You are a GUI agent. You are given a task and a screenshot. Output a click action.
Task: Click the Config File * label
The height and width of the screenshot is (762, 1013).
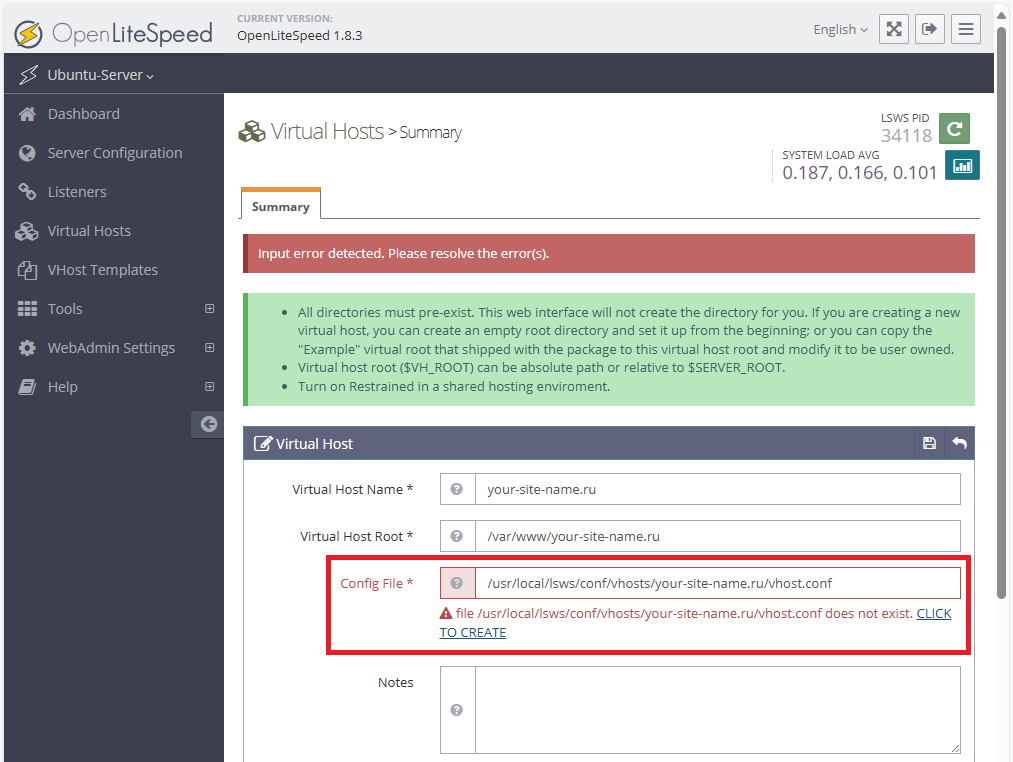(377, 583)
